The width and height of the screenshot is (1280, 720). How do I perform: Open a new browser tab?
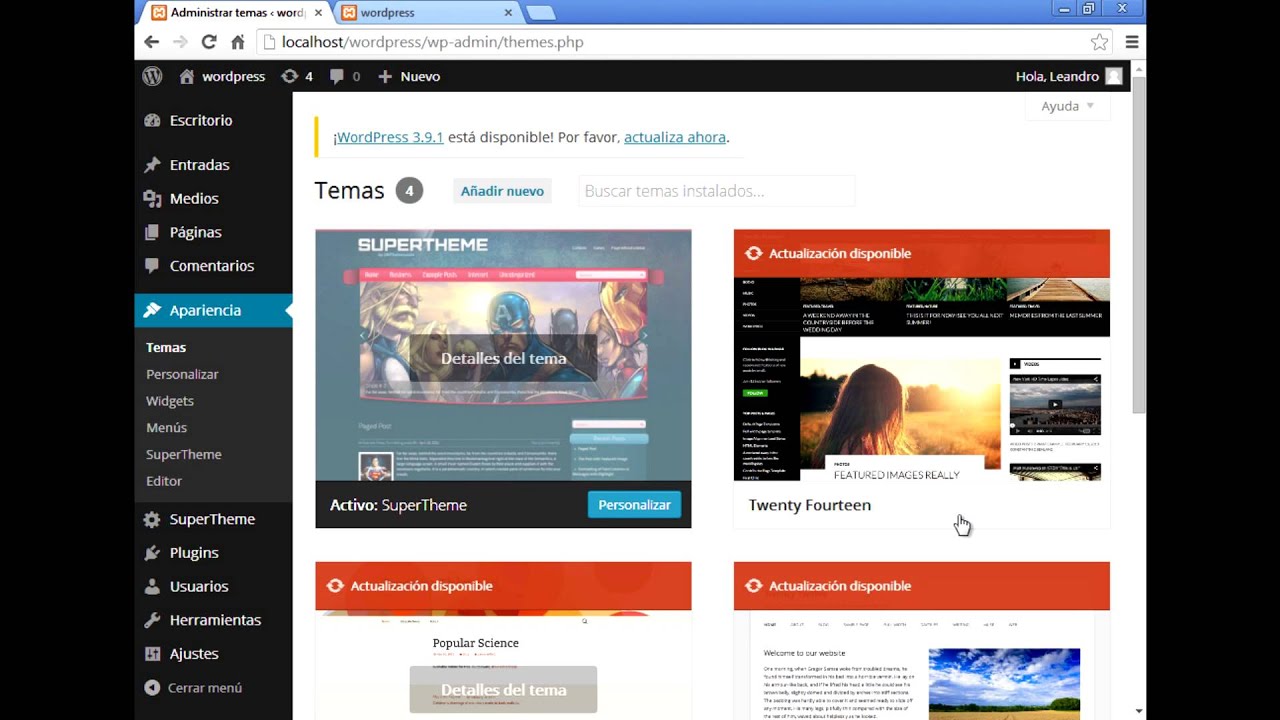540,13
